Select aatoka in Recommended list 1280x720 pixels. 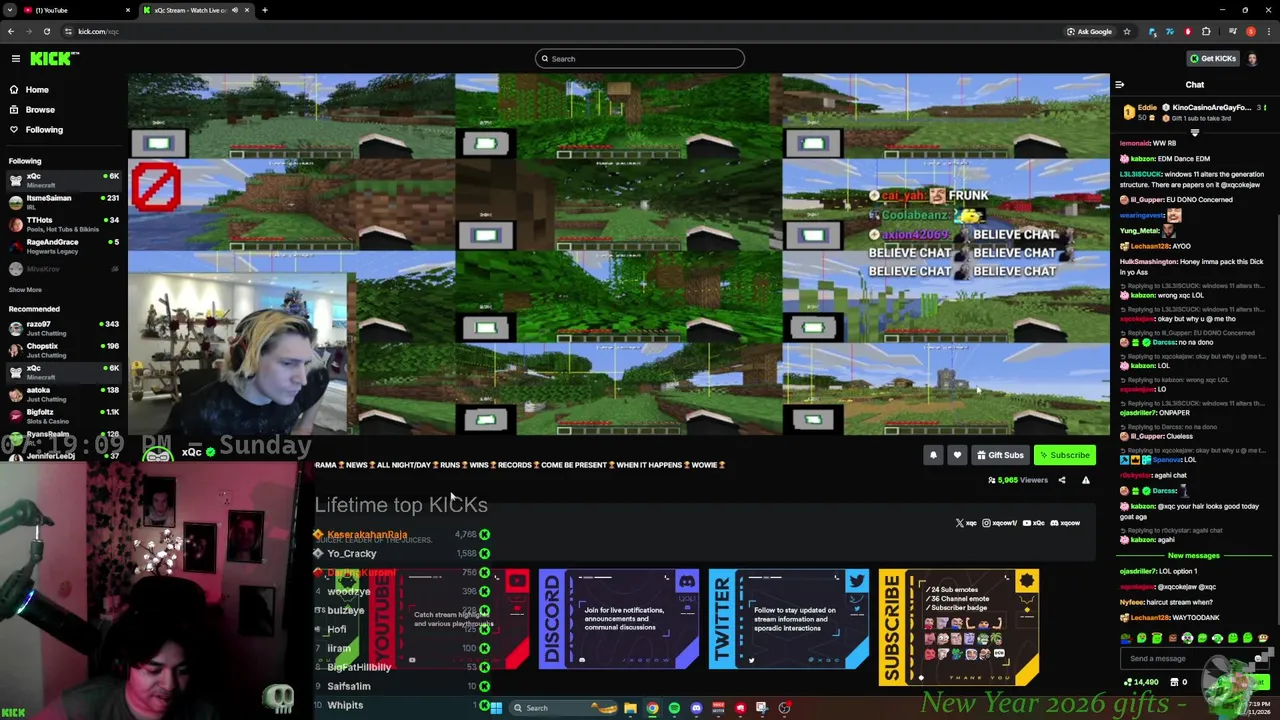(62, 394)
